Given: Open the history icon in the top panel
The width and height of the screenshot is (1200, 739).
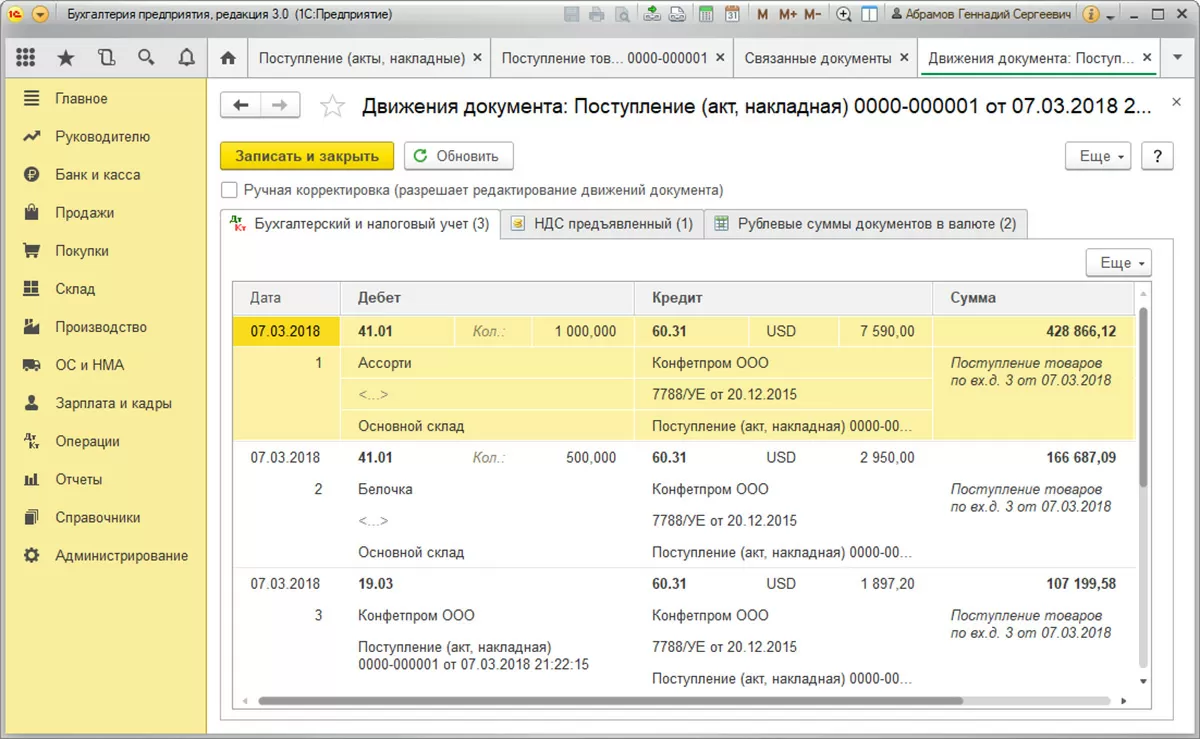Looking at the screenshot, I should coord(107,58).
